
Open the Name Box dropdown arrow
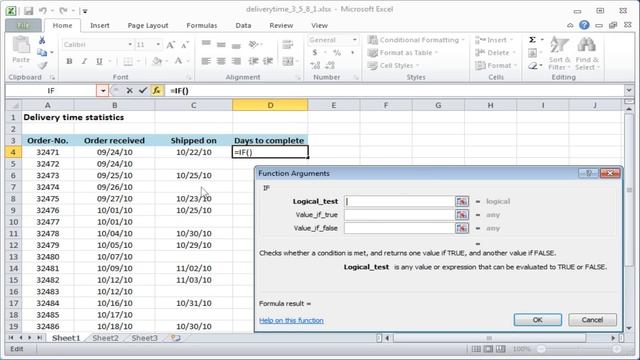pos(102,91)
